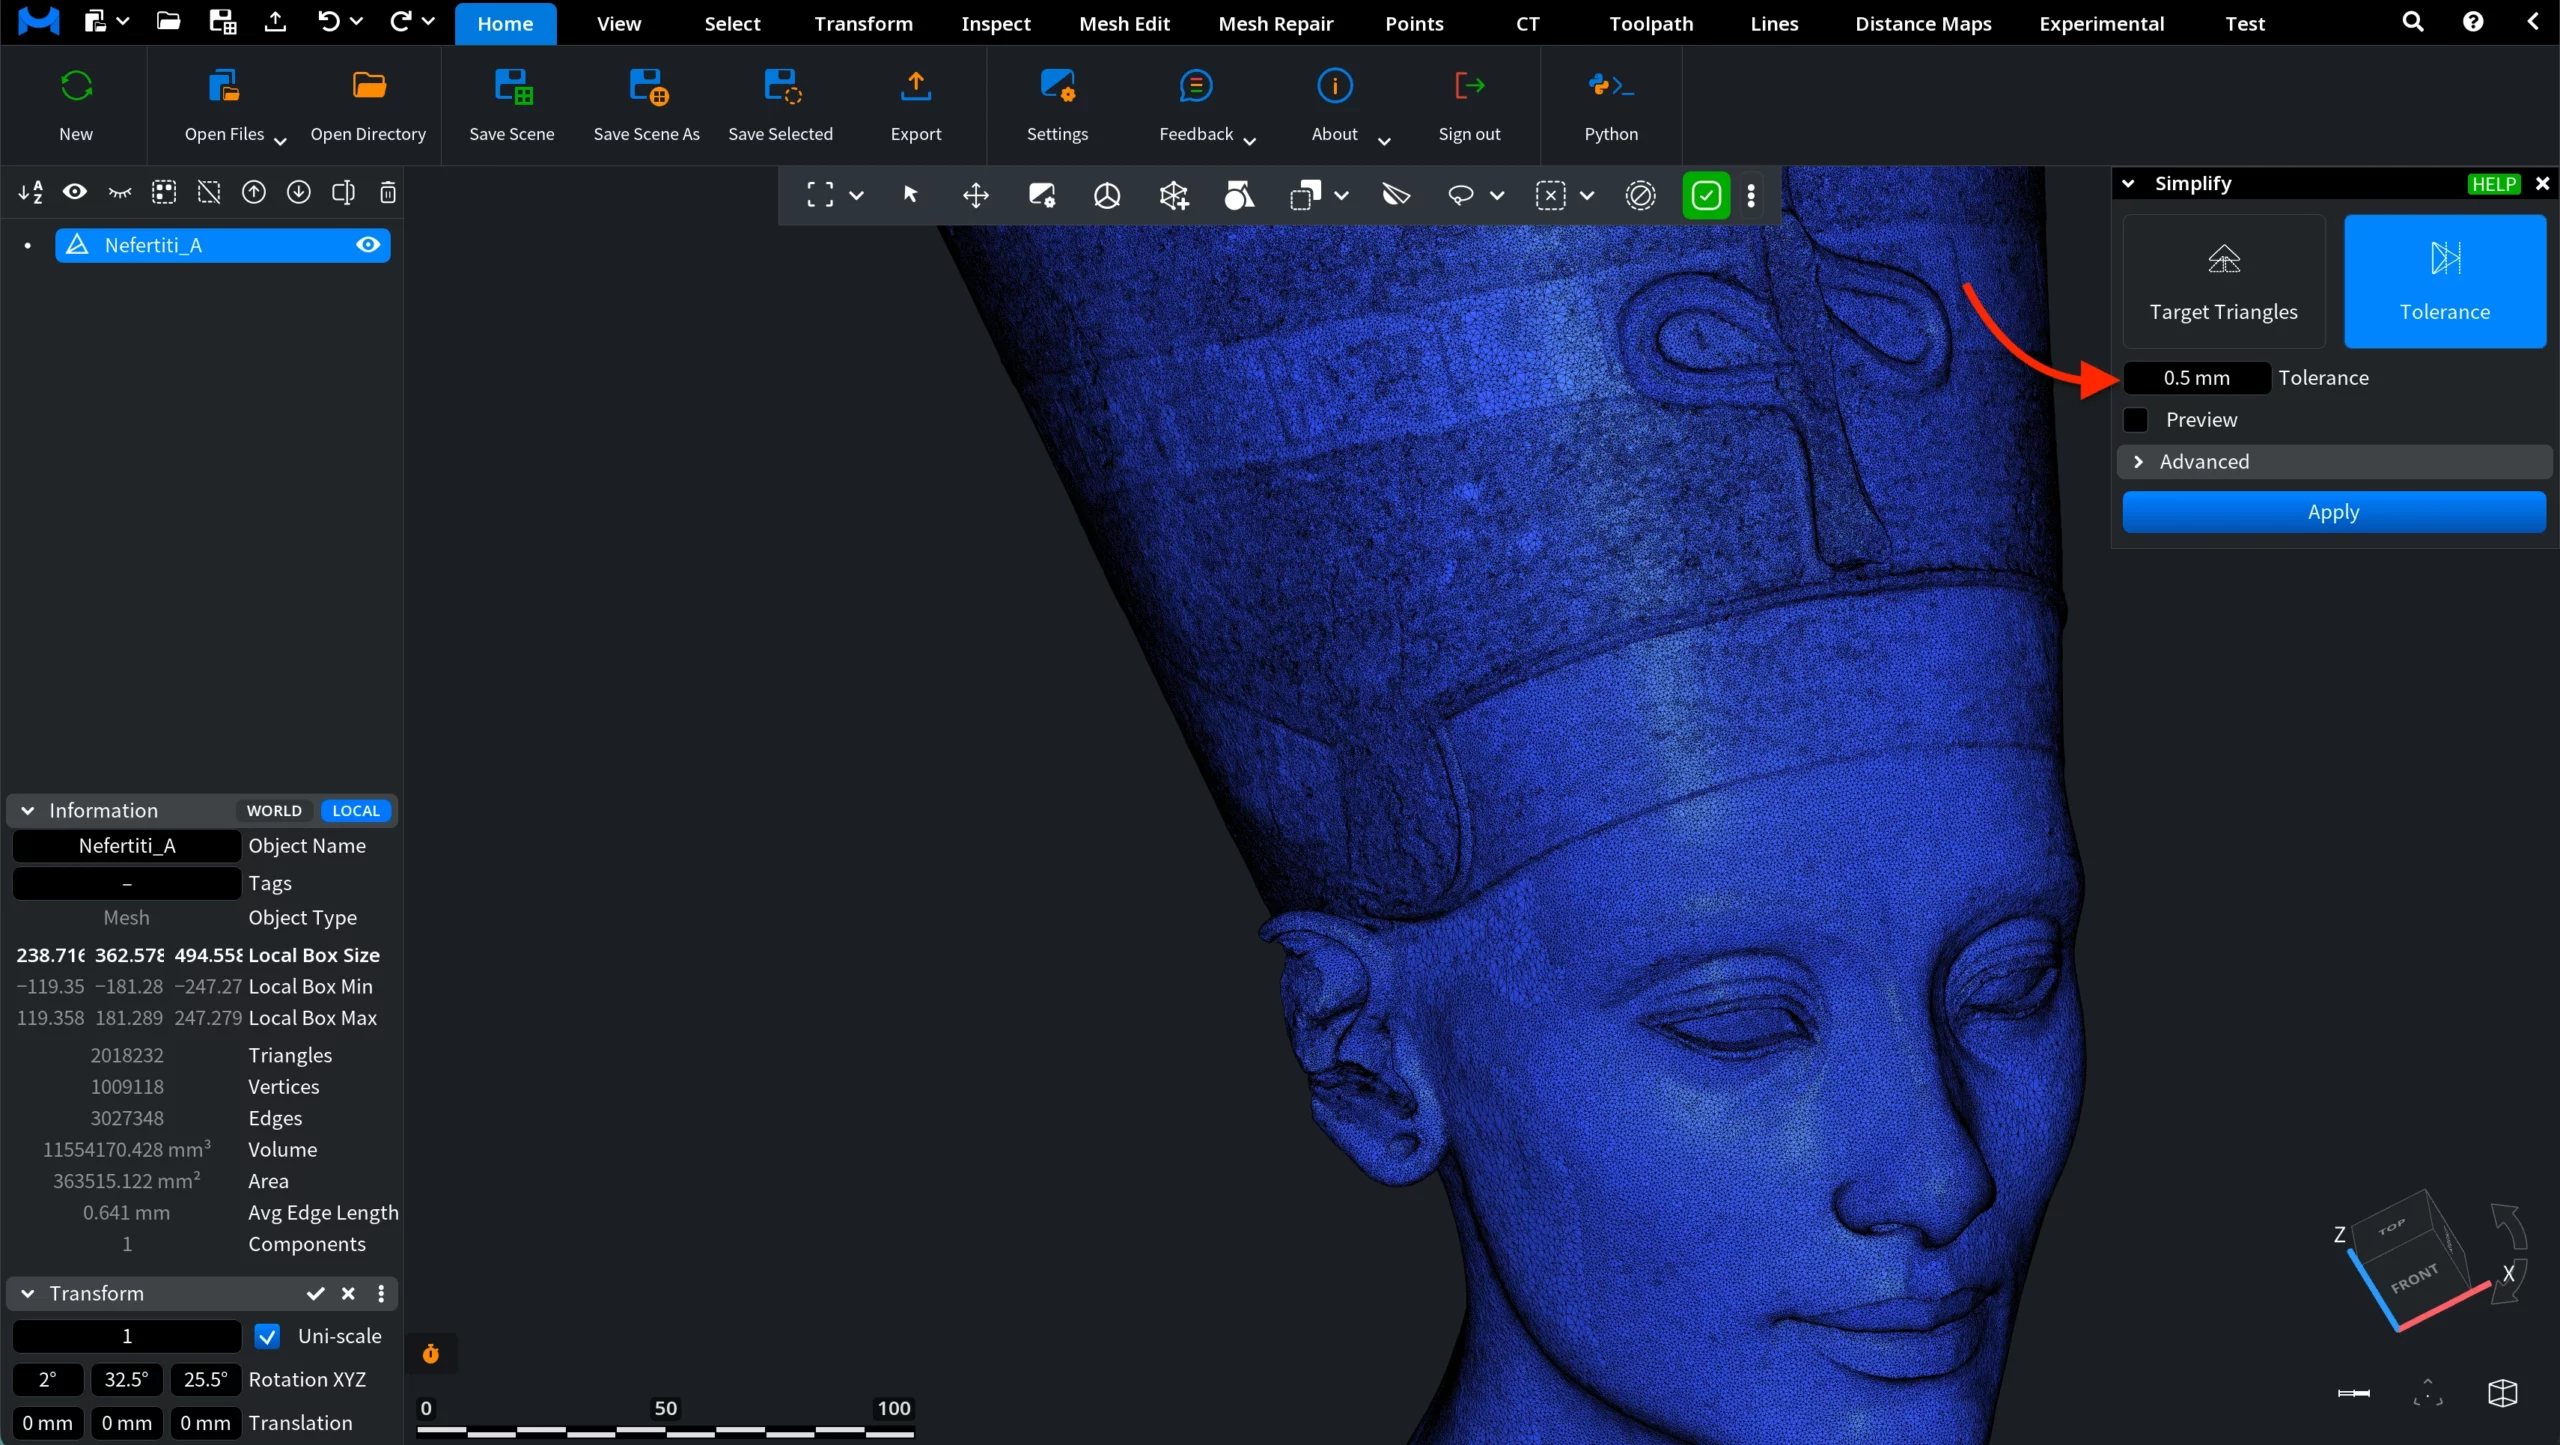This screenshot has height=1445, width=2560.
Task: Click the move object up icon
Action: (254, 192)
